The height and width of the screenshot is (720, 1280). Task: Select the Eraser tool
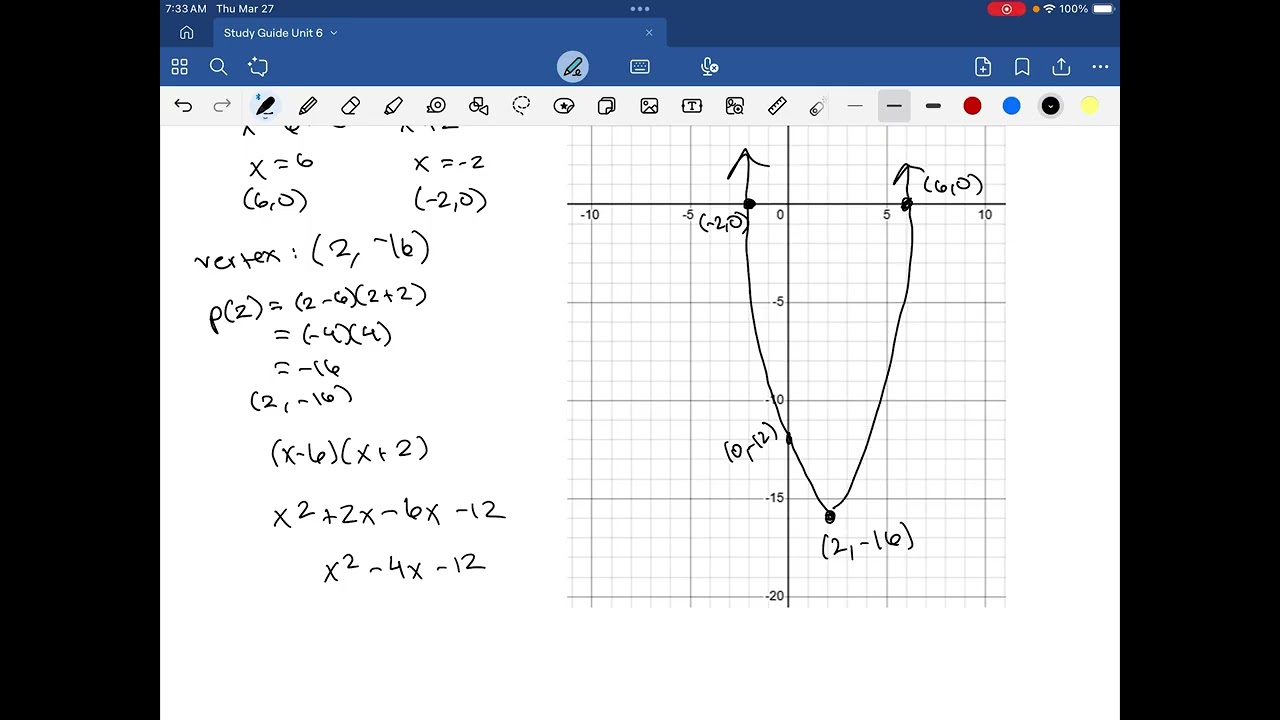point(350,106)
